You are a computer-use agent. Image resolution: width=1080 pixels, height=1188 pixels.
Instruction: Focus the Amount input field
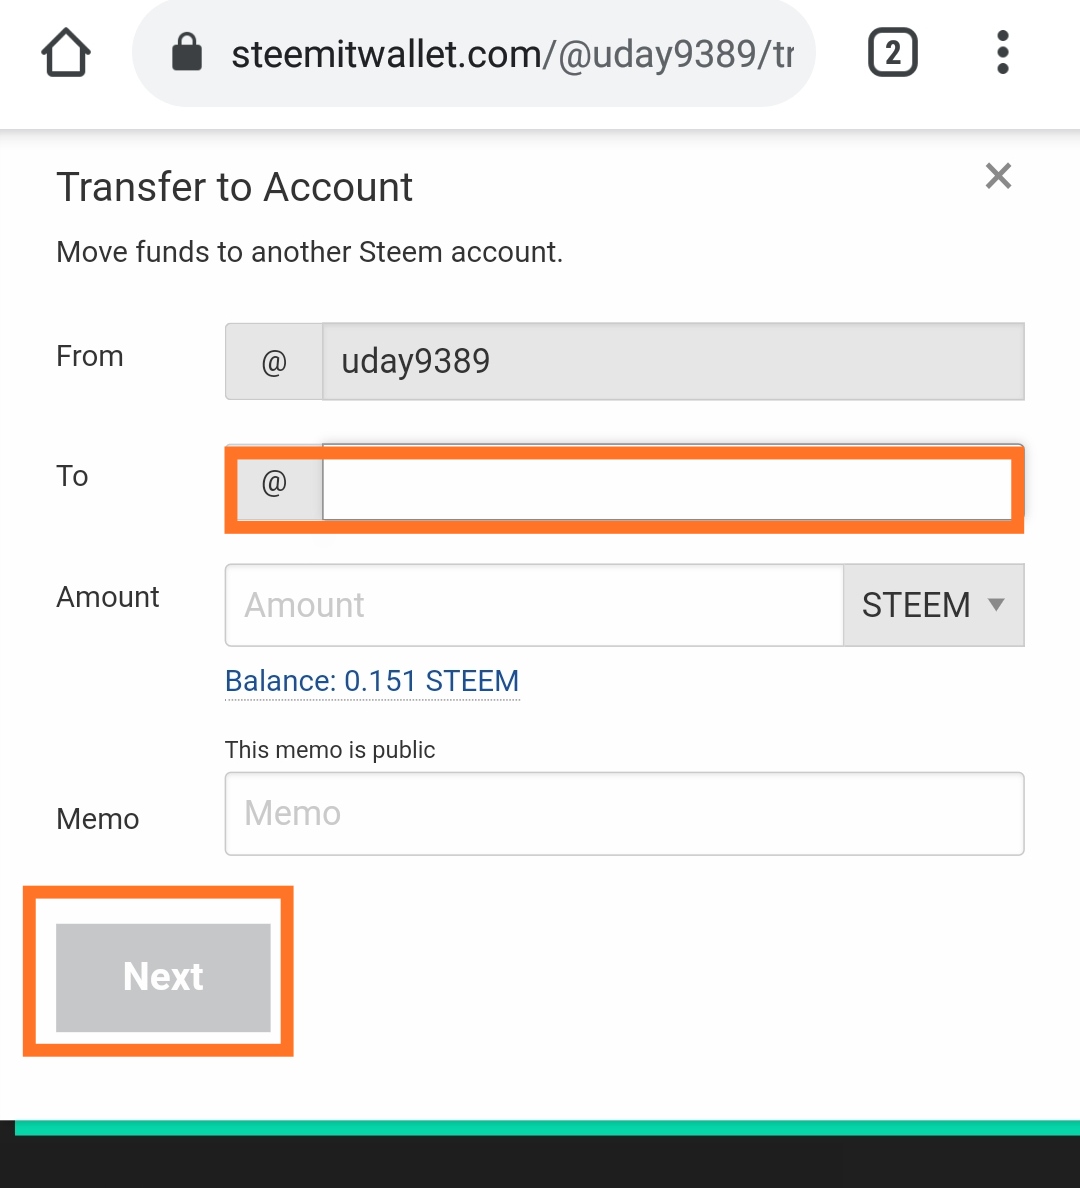534,605
